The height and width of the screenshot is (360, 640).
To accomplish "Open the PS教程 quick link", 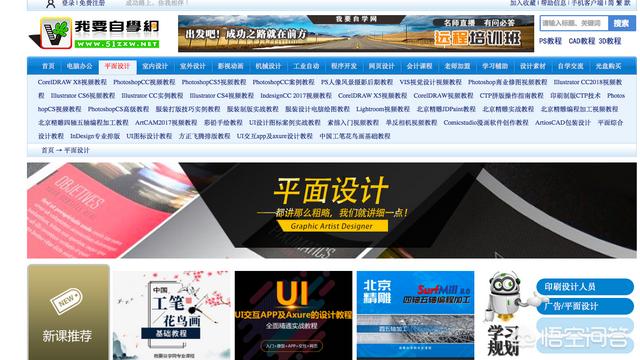I will tap(550, 41).
